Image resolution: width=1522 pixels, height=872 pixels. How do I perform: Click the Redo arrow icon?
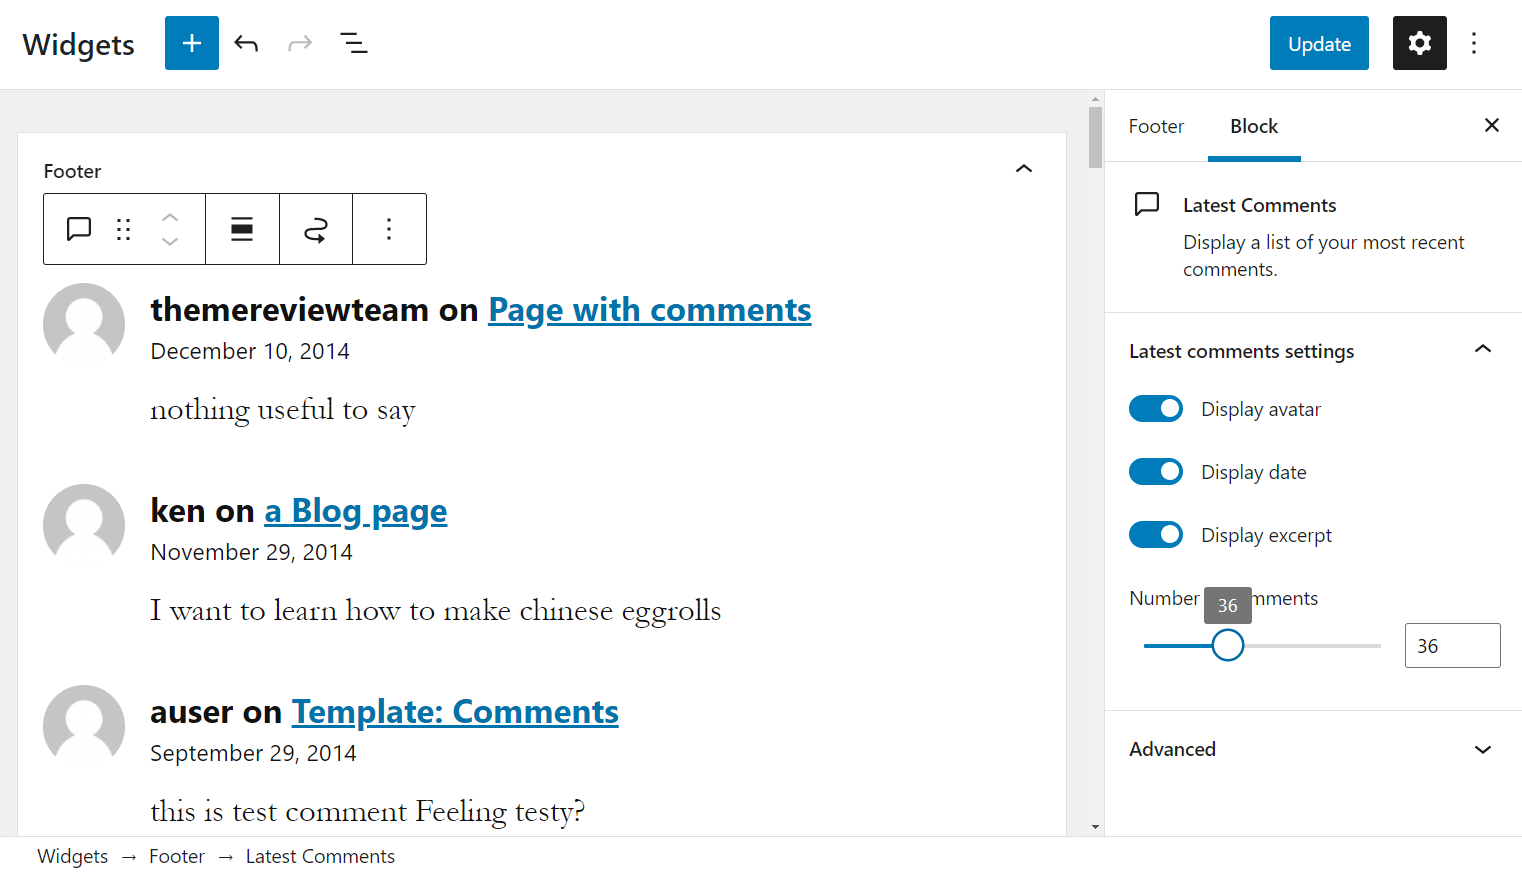click(300, 43)
